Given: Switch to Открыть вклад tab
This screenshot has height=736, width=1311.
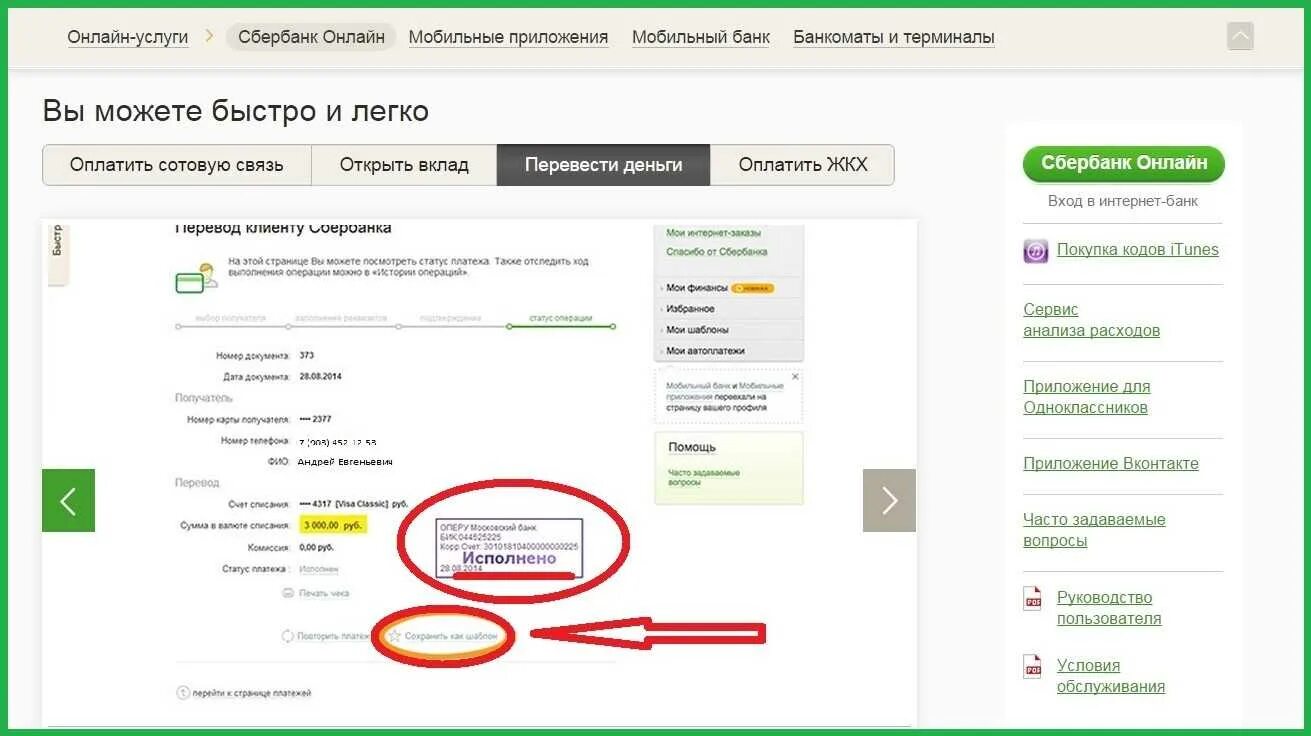Looking at the screenshot, I should click(x=404, y=165).
